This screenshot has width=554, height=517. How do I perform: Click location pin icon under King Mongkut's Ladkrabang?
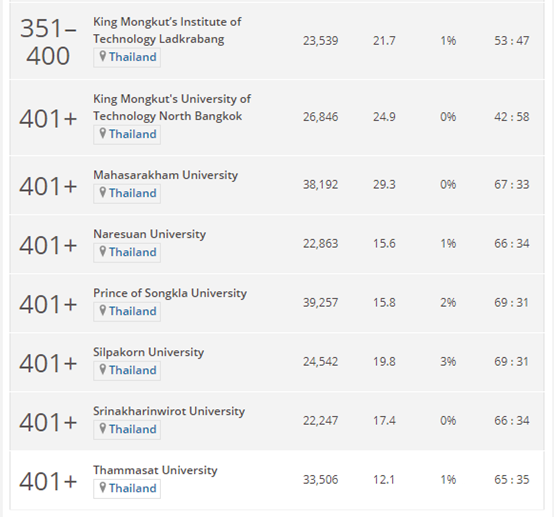tap(103, 56)
